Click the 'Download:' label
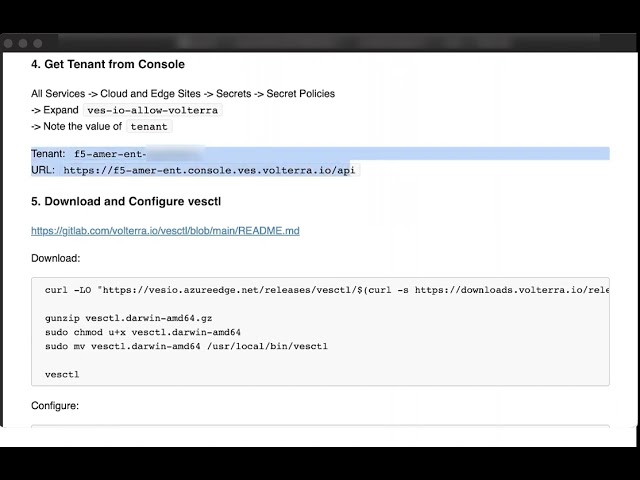The image size is (640, 480). pyautogui.click(x=56, y=258)
